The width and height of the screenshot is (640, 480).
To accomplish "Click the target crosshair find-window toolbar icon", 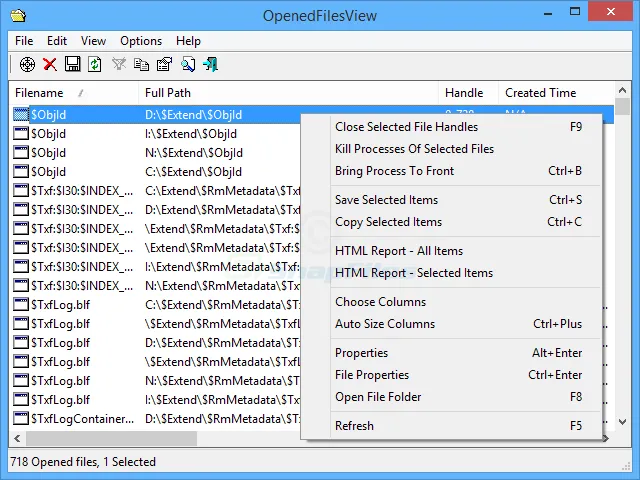I will click(x=27, y=64).
